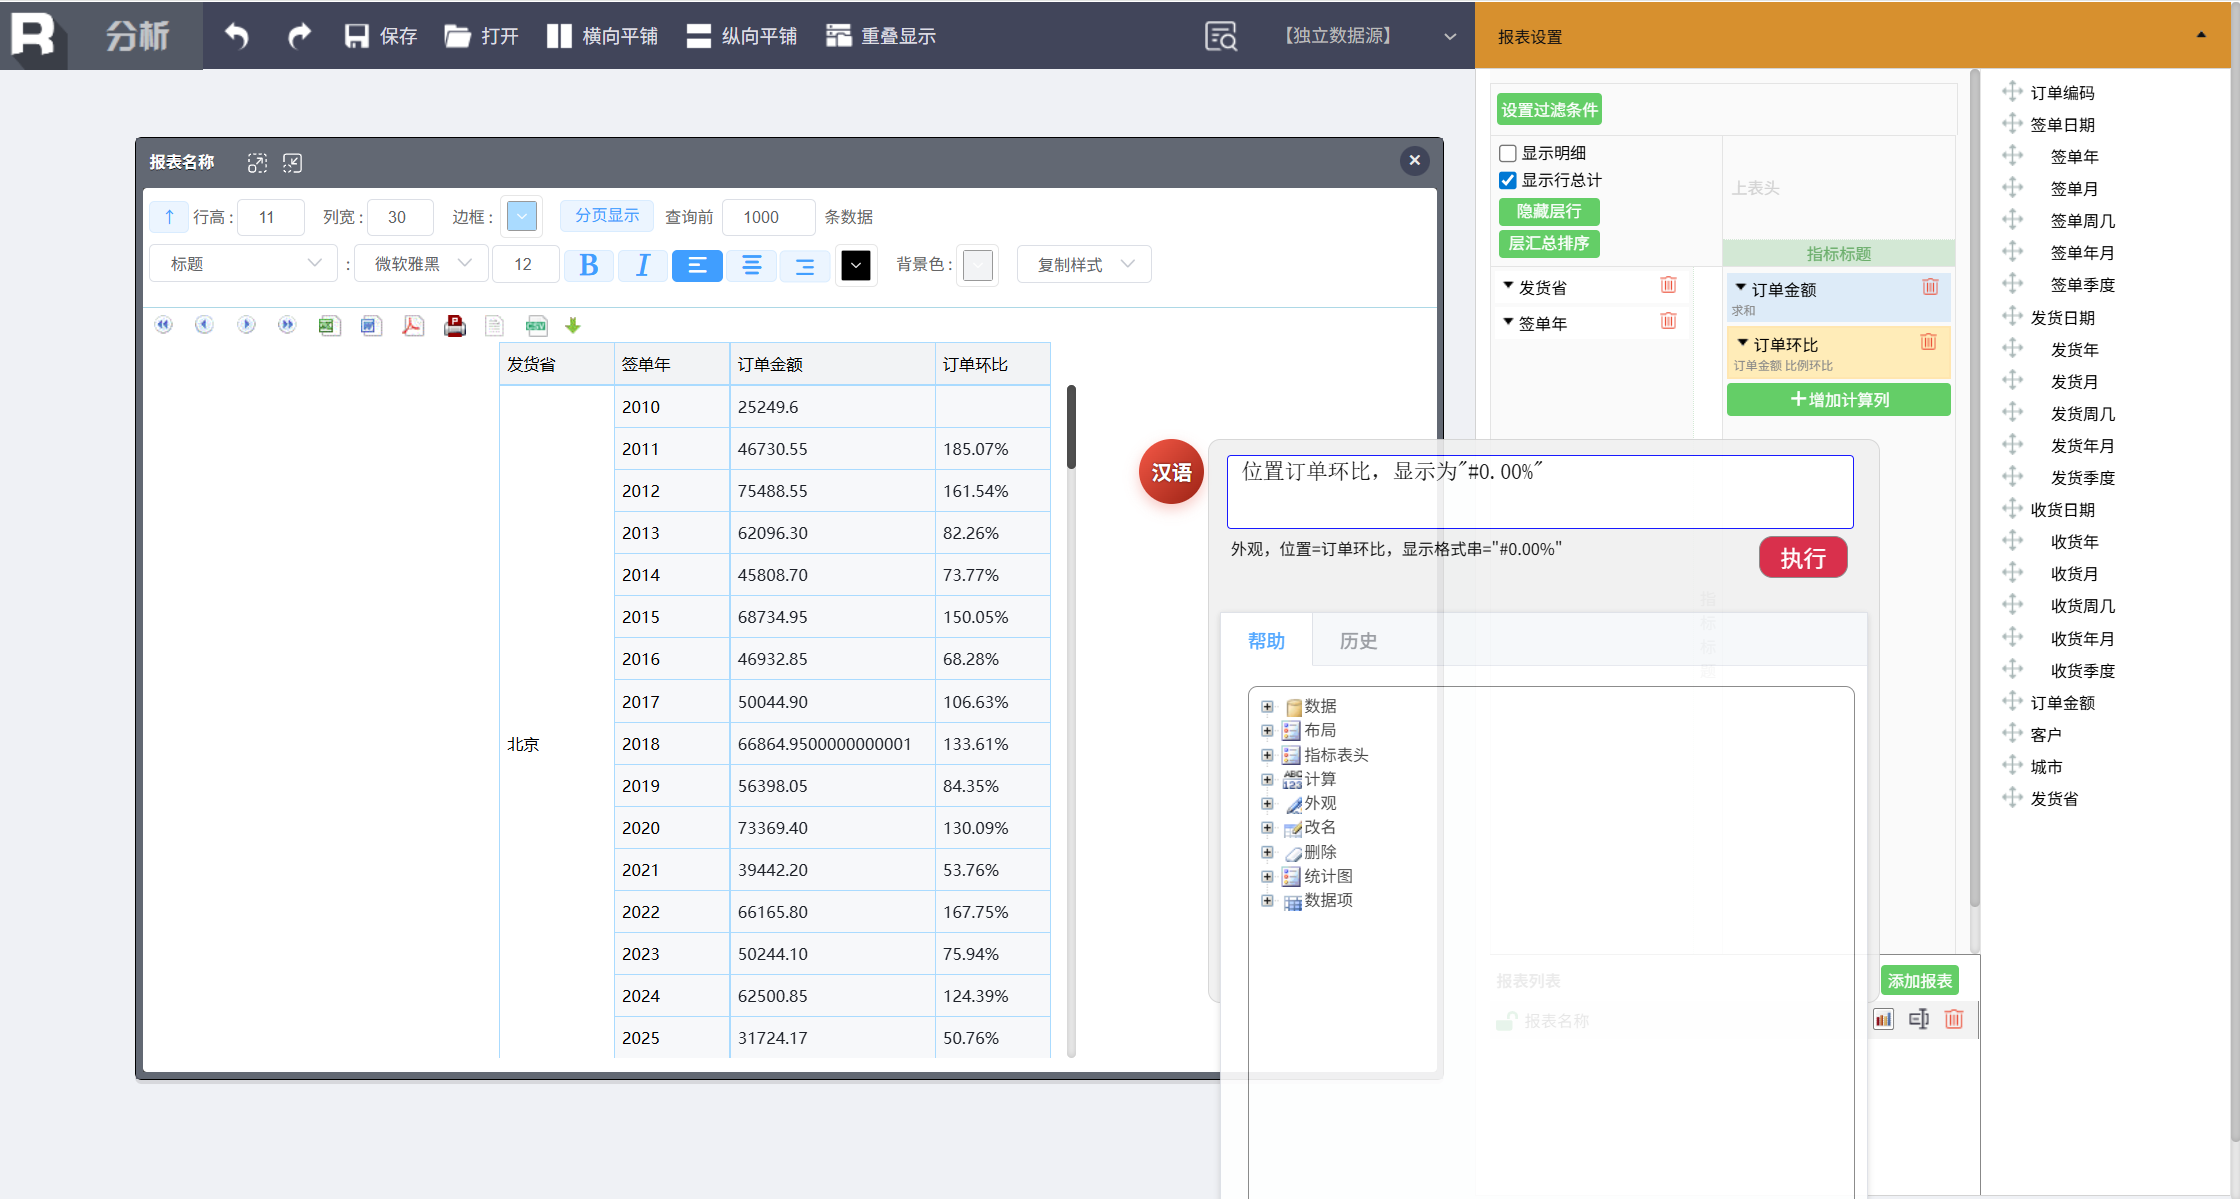
Task: Click the undo arrow in the top bar
Action: point(236,36)
